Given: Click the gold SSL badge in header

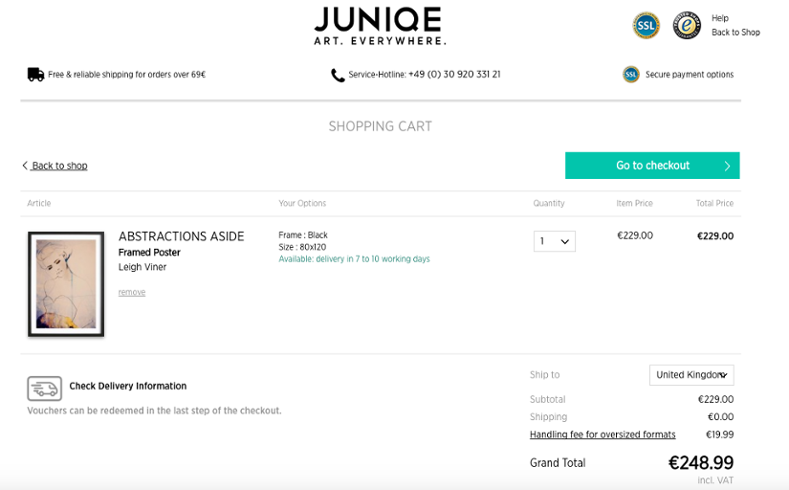Looking at the screenshot, I should [646, 25].
